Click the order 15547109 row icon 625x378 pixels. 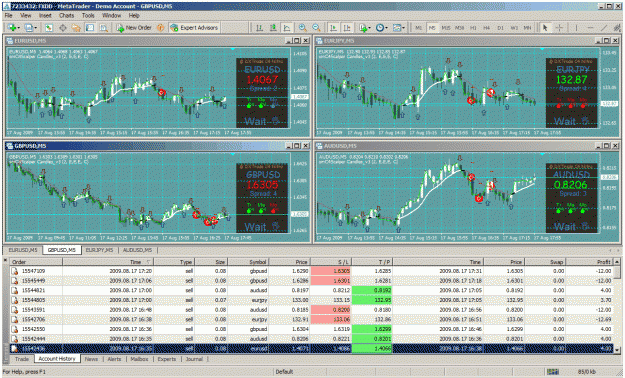pos(15,271)
